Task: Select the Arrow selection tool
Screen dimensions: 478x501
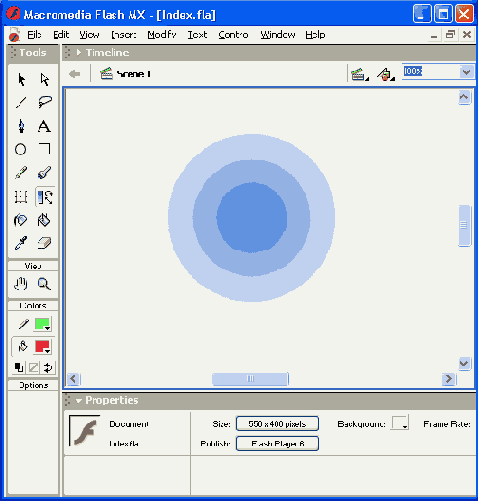Action: coord(21,80)
